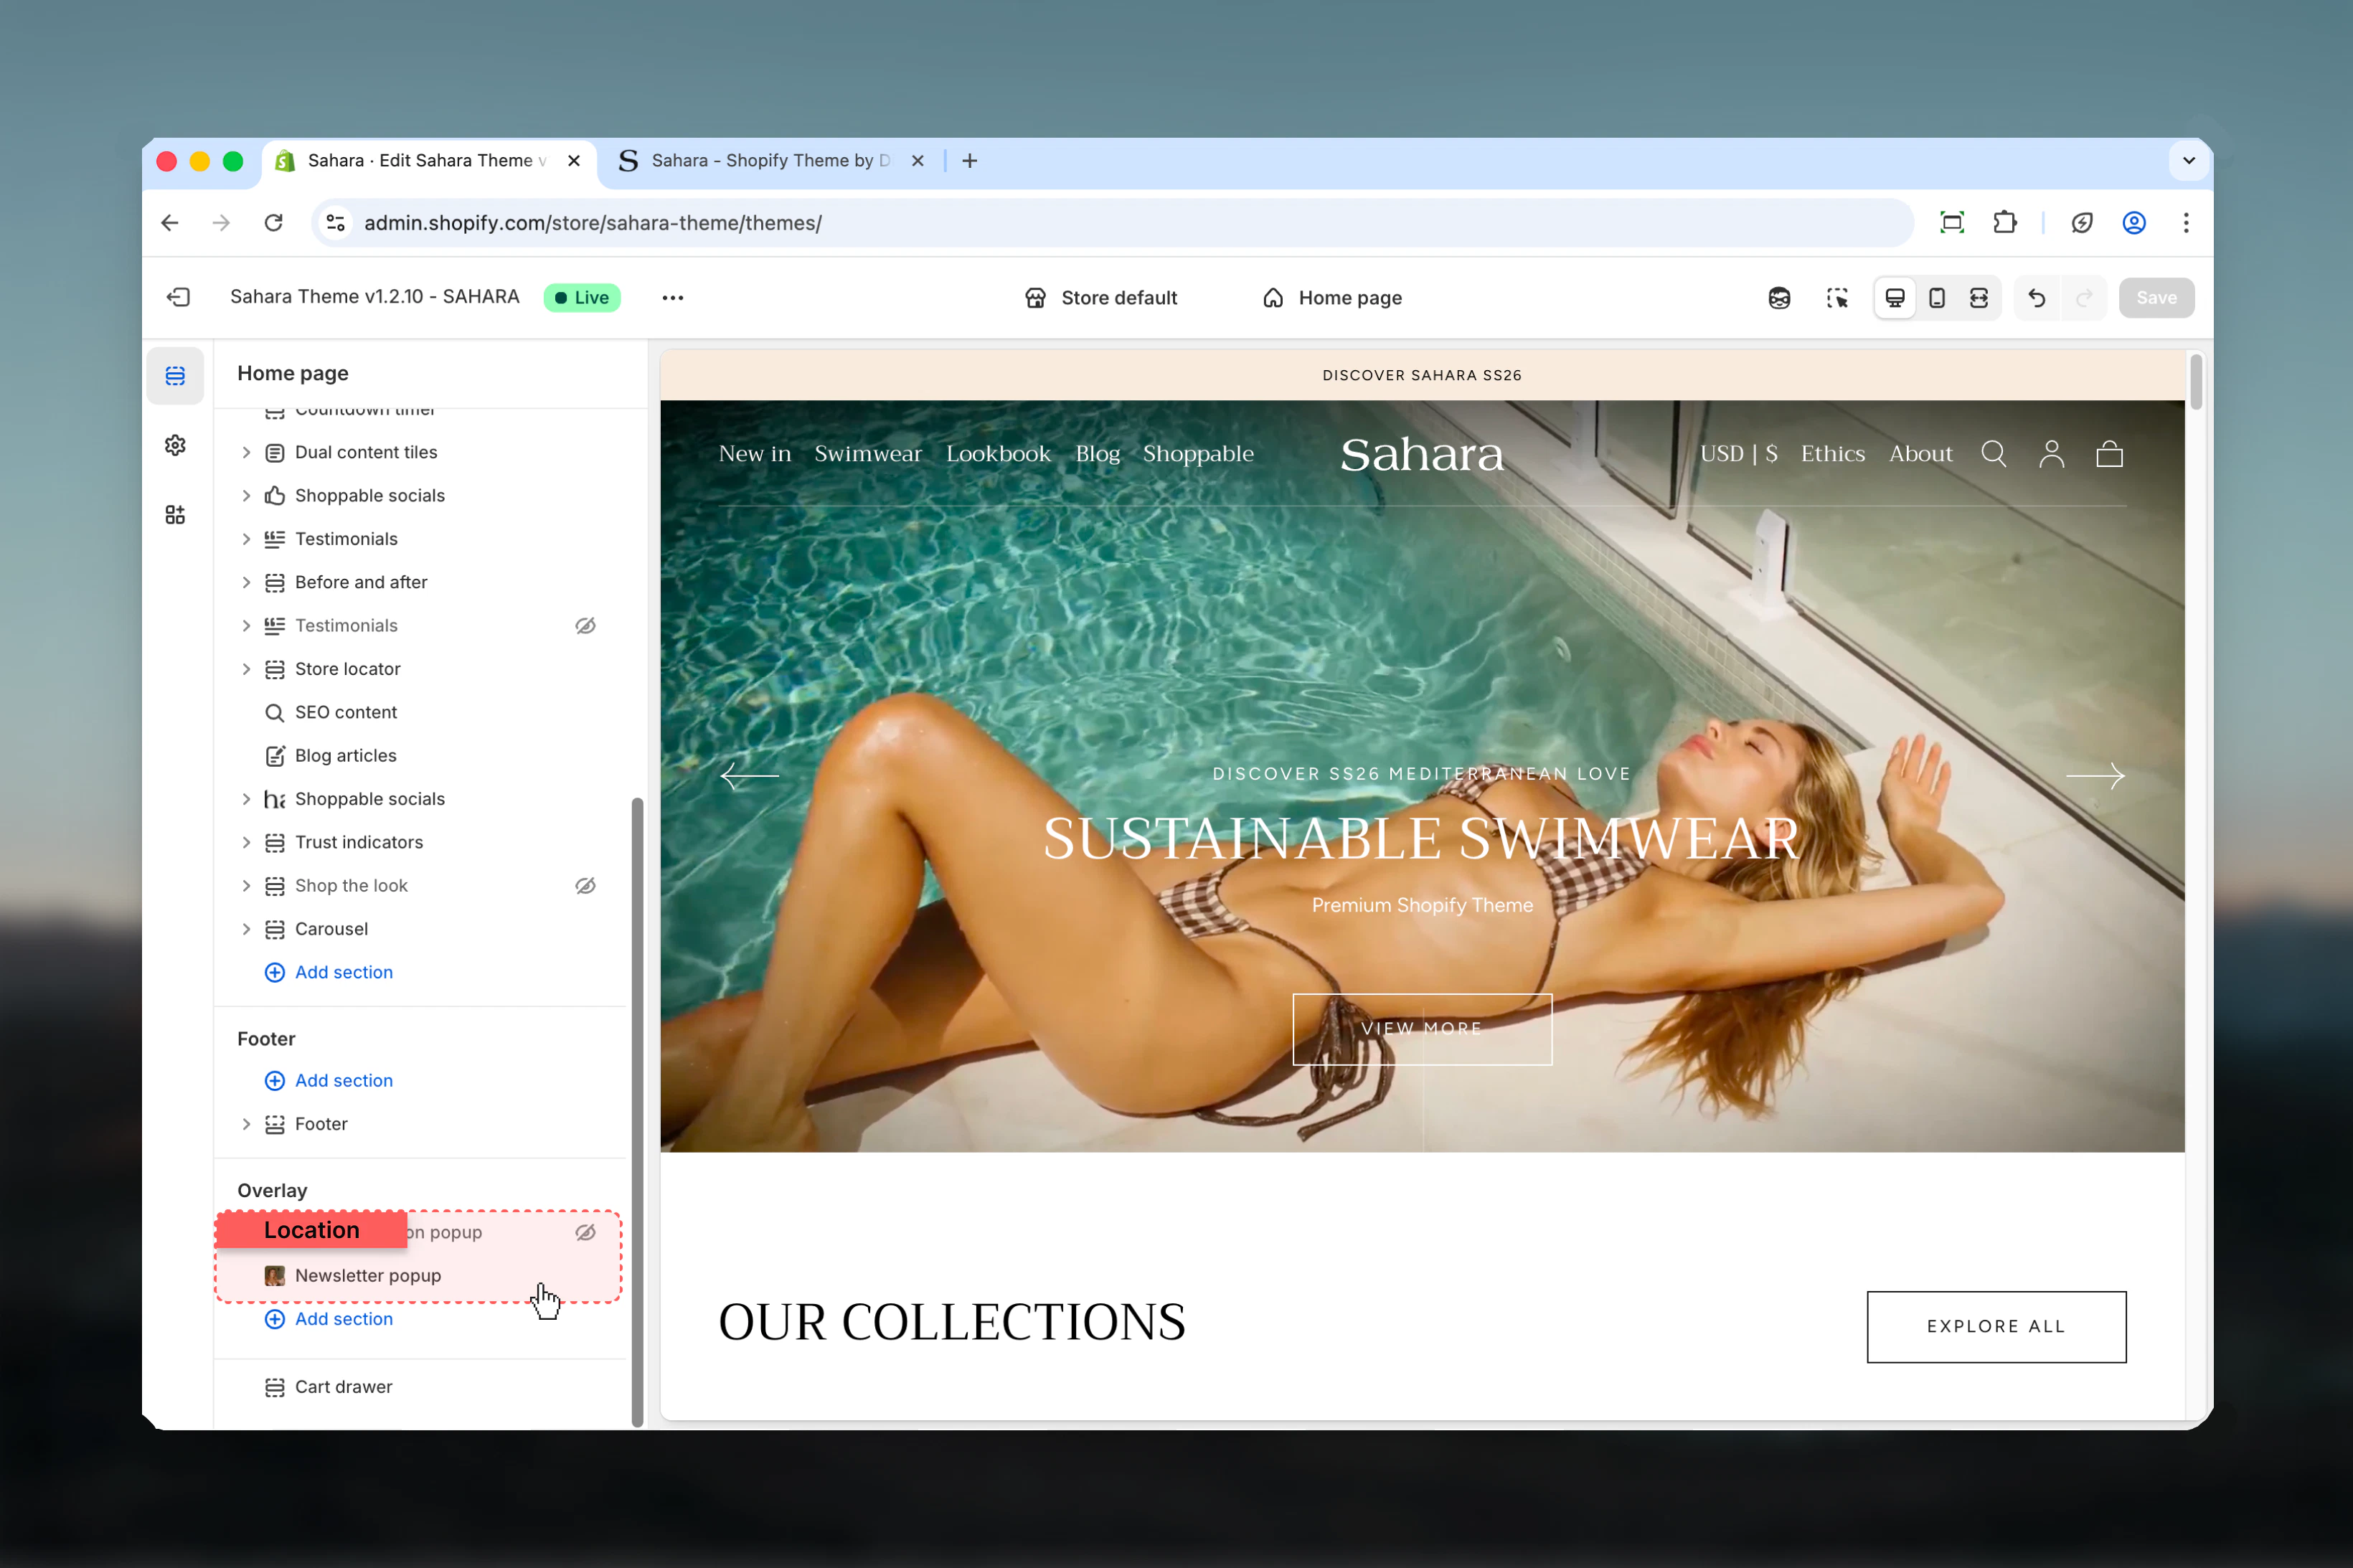Click the EXPLORE ALL button
This screenshot has height=1568, width=2353.
(1996, 1327)
